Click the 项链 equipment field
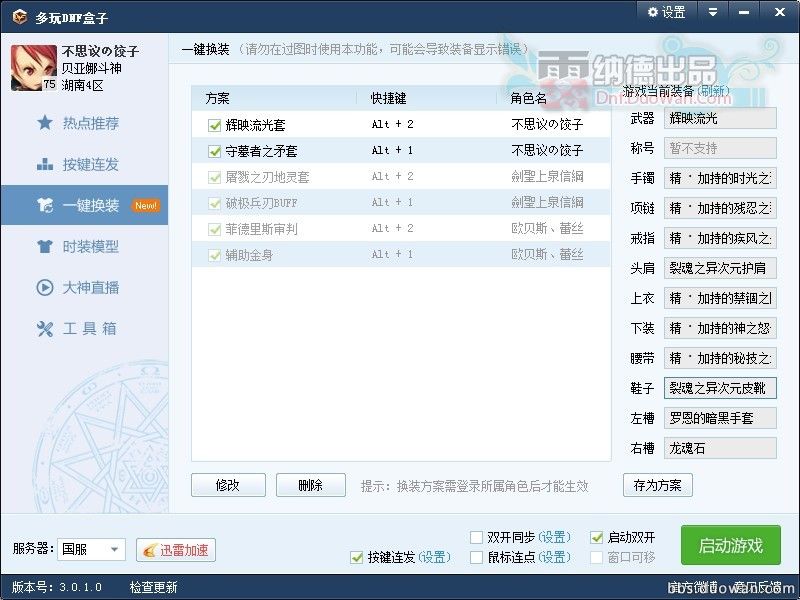The height and width of the screenshot is (600, 800). click(720, 208)
